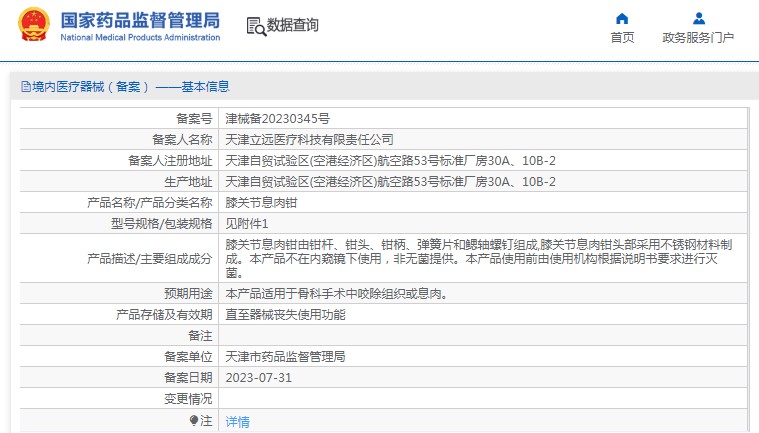The image size is (759, 433).
Task: Click the product description paragraph
Action: coord(479,258)
